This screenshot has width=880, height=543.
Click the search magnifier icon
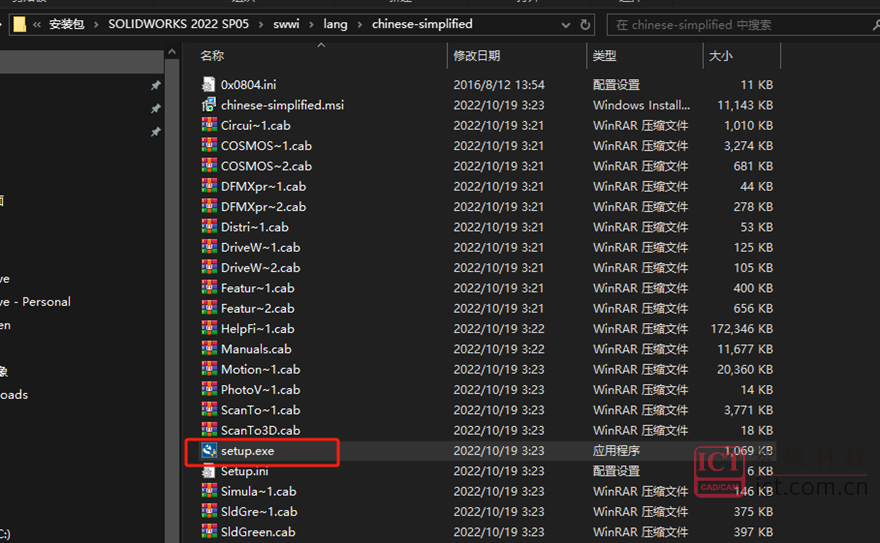876,25
